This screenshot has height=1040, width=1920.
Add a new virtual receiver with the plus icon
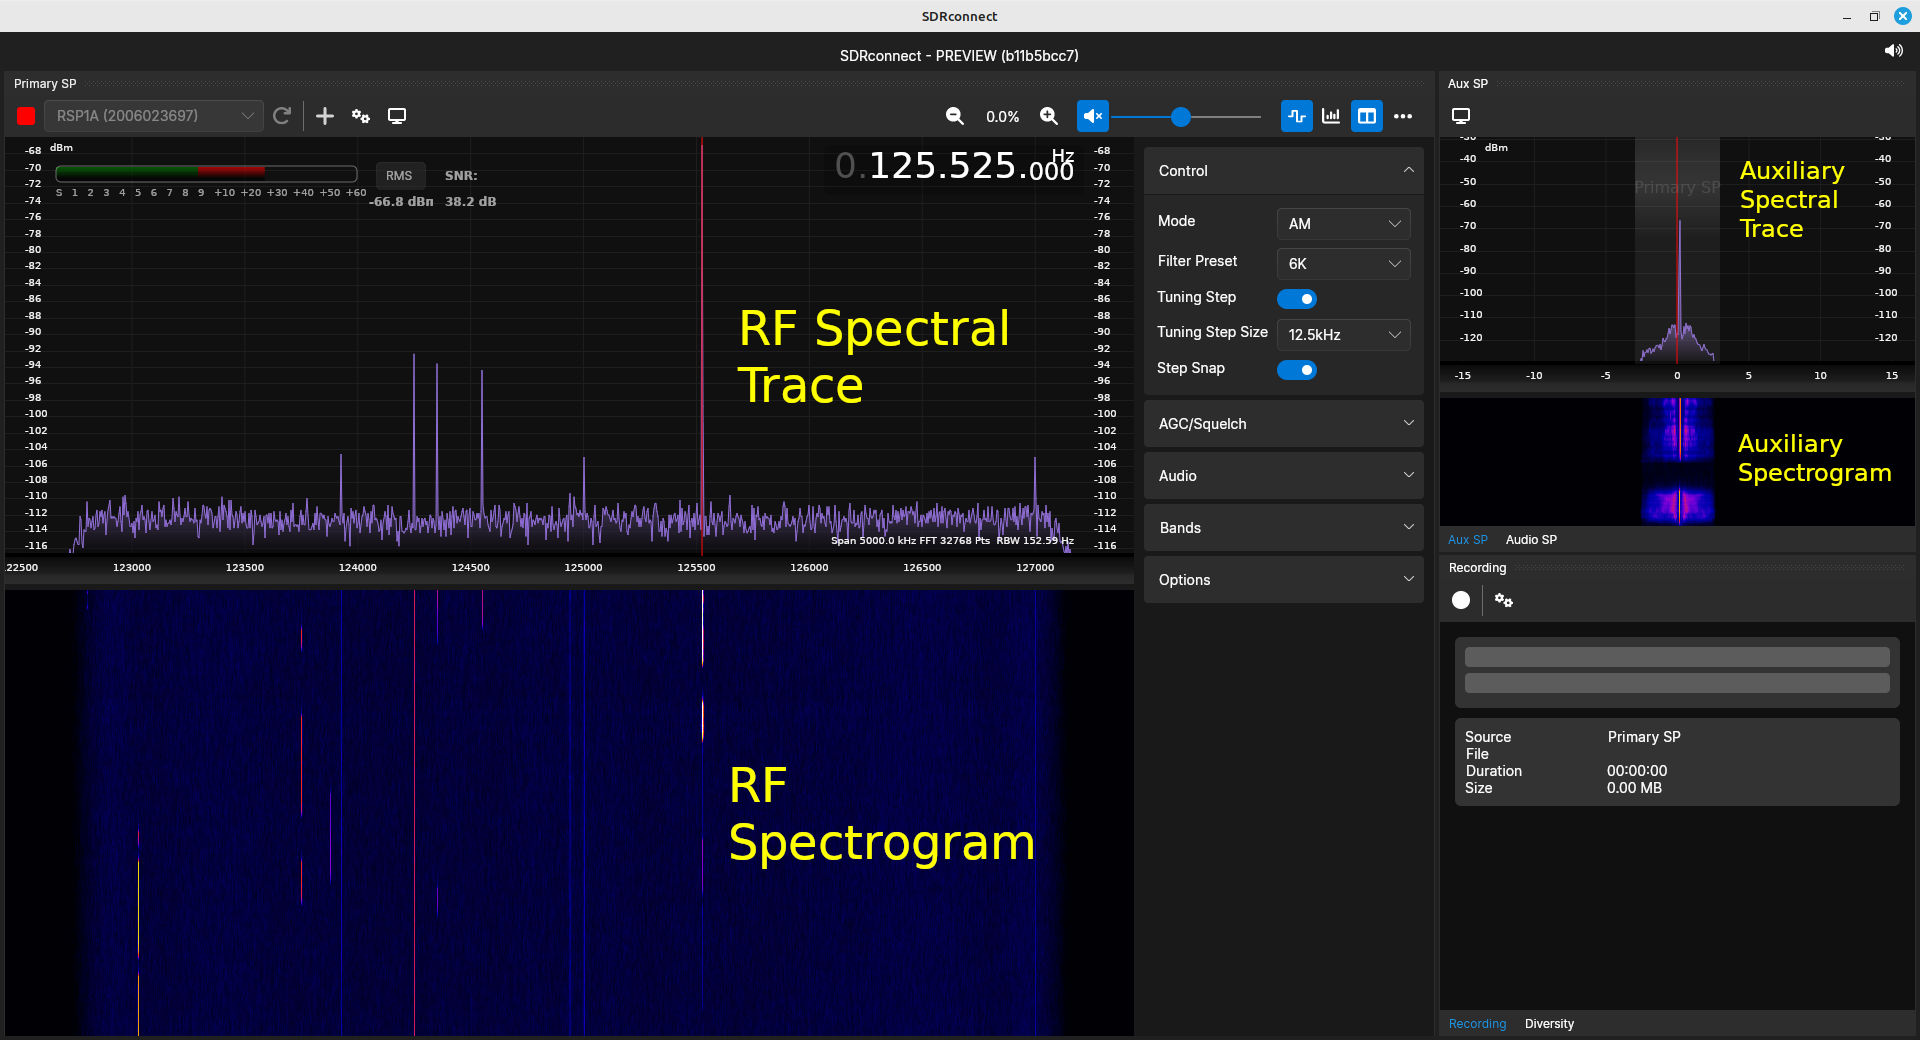[325, 116]
